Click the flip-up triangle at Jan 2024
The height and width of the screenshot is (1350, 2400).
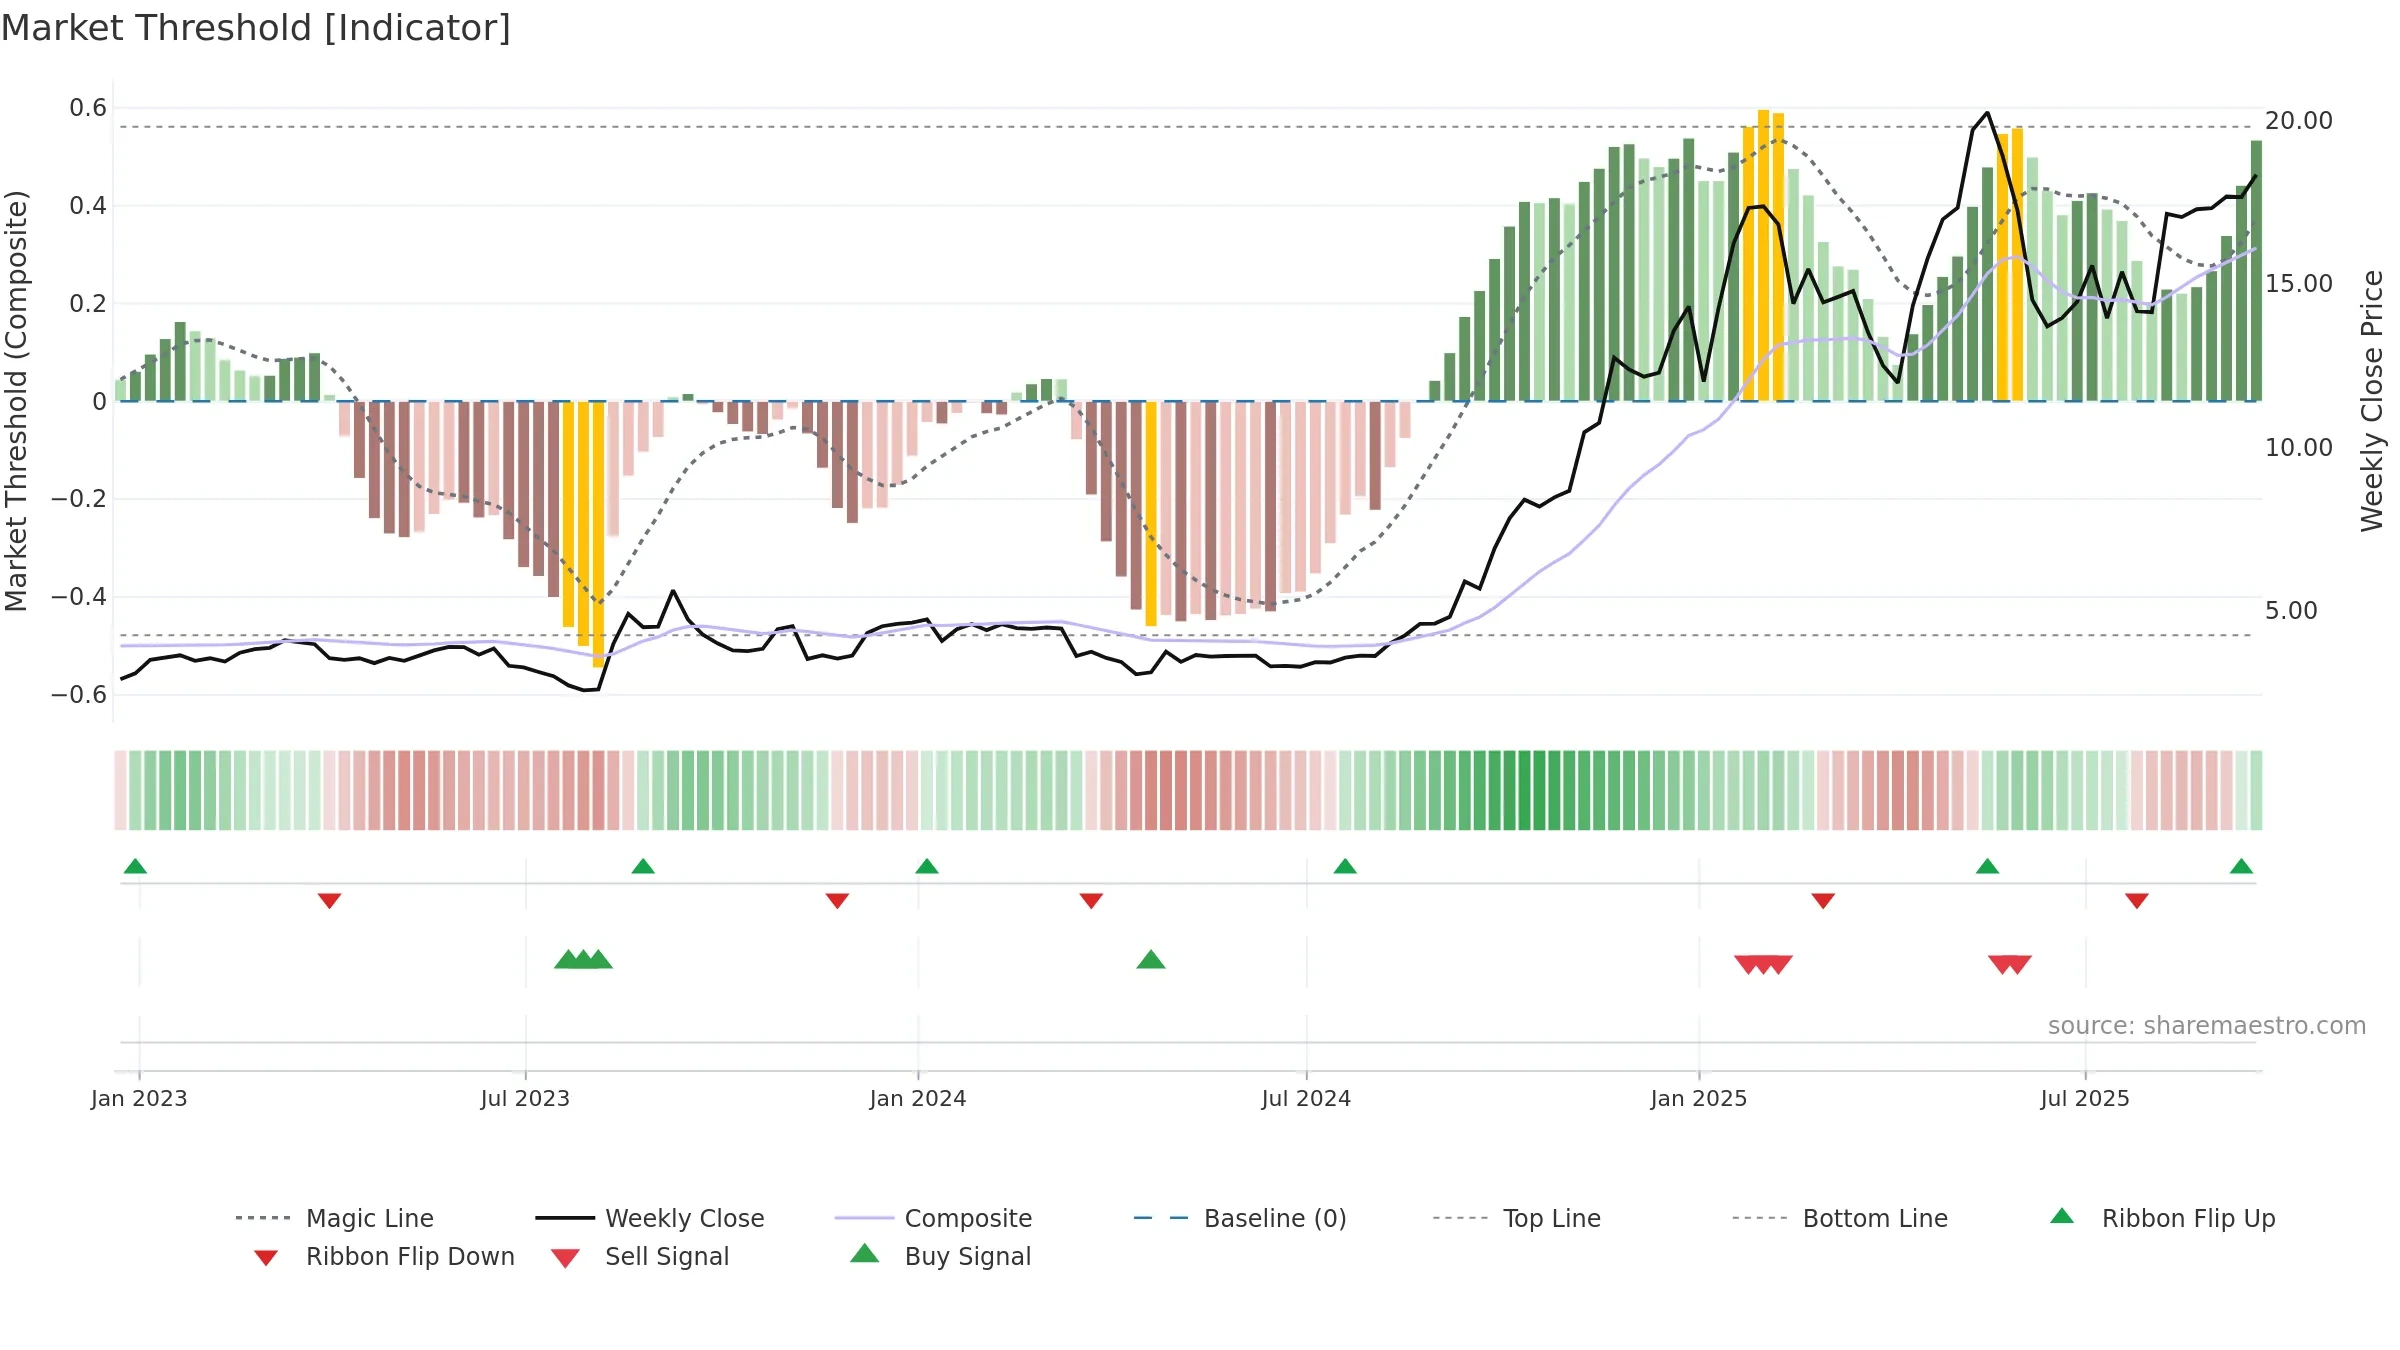tap(927, 866)
